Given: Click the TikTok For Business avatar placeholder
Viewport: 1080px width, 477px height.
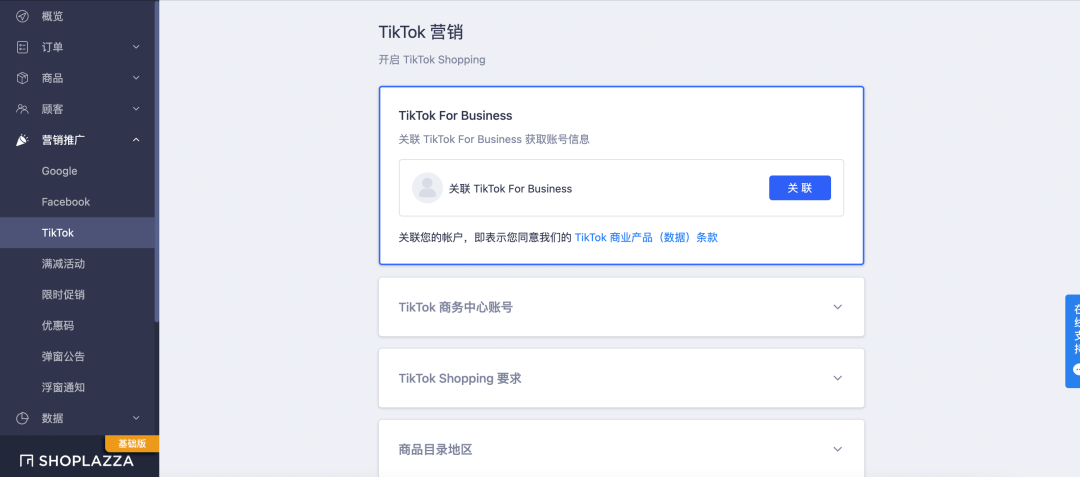Looking at the screenshot, I should click(427, 188).
